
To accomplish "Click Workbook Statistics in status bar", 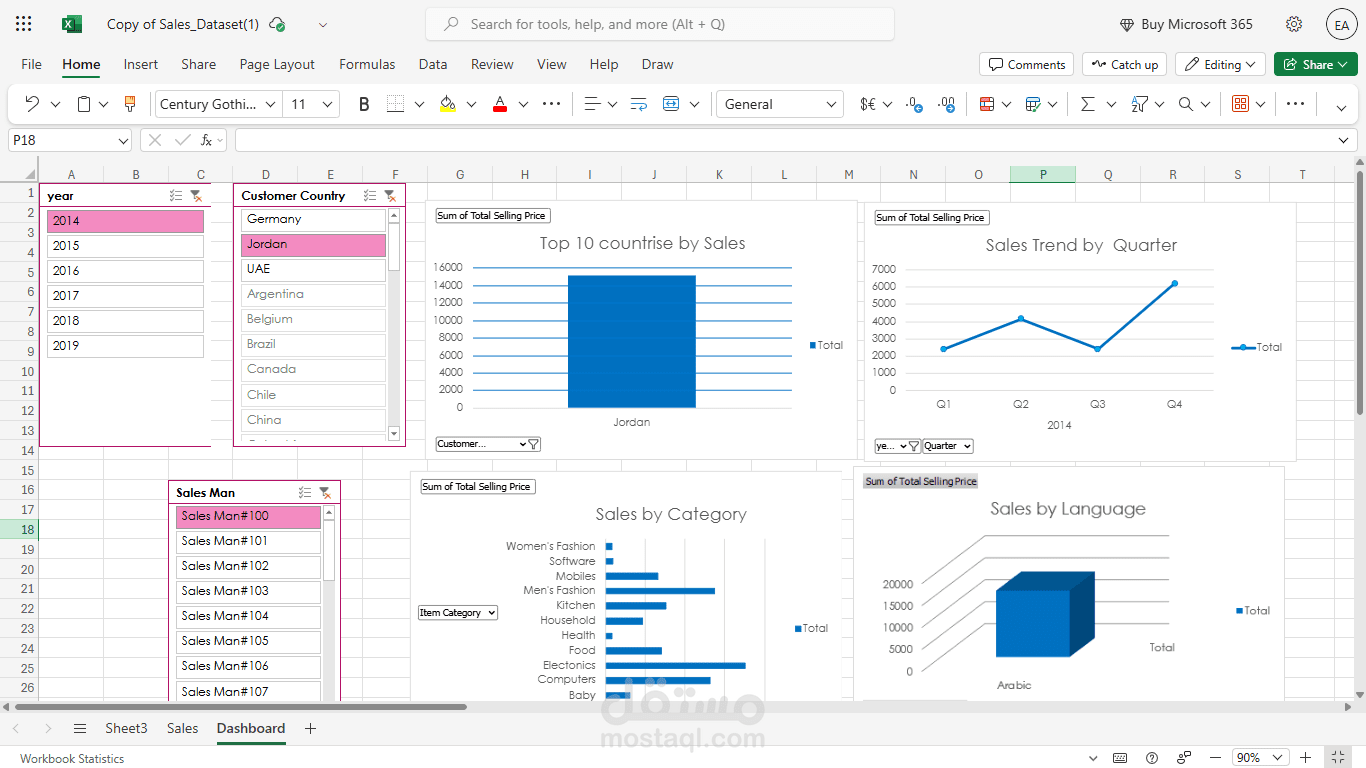I will [x=72, y=758].
